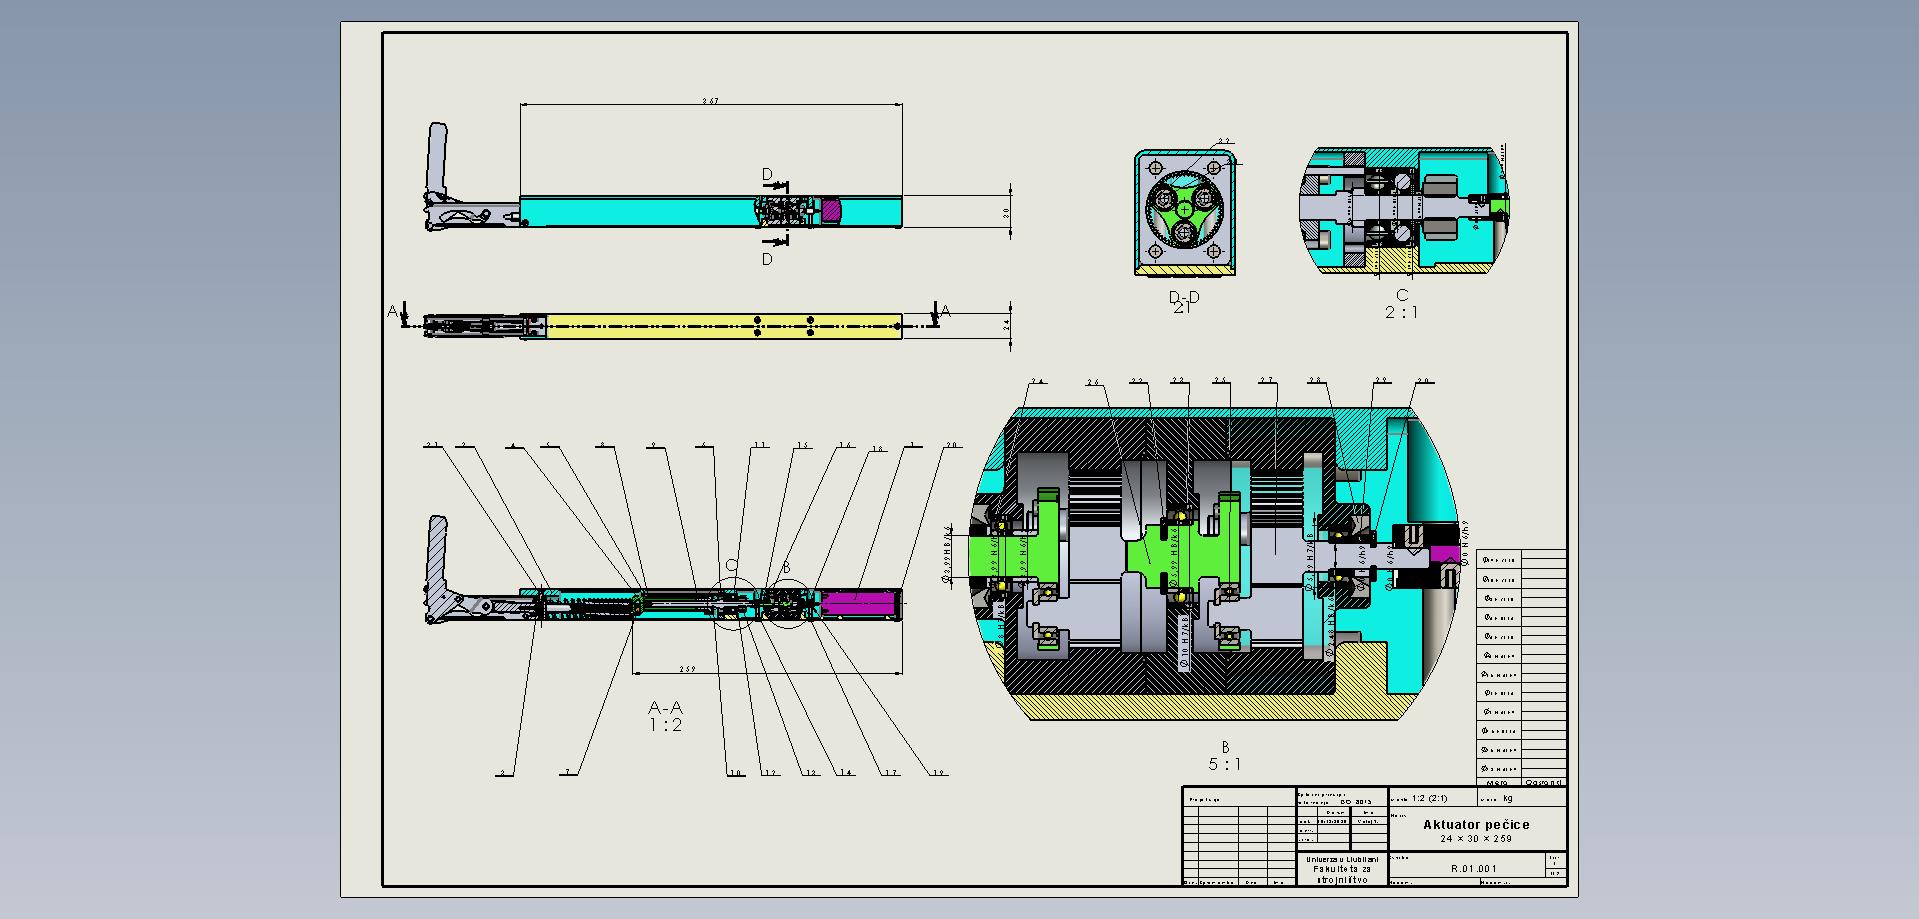Click the 'Univerza v Ljubljani' institution text
This screenshot has width=1919, height=919.
coord(1342,859)
